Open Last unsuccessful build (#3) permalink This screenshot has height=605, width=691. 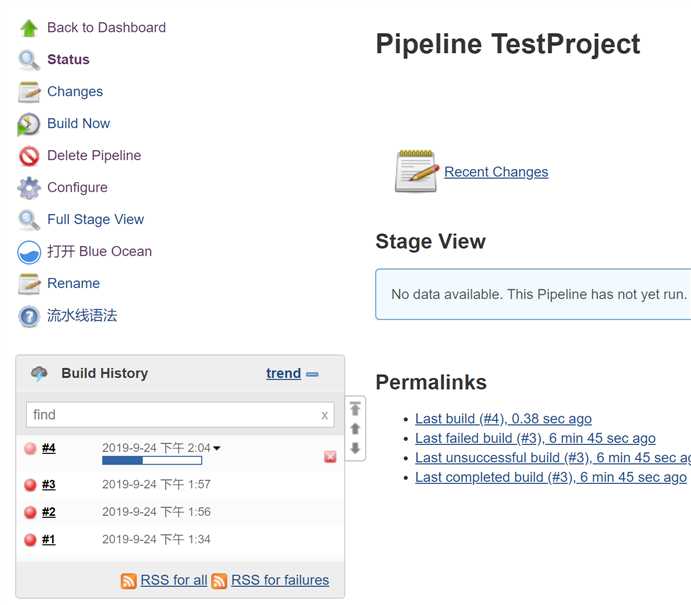(x=553, y=458)
